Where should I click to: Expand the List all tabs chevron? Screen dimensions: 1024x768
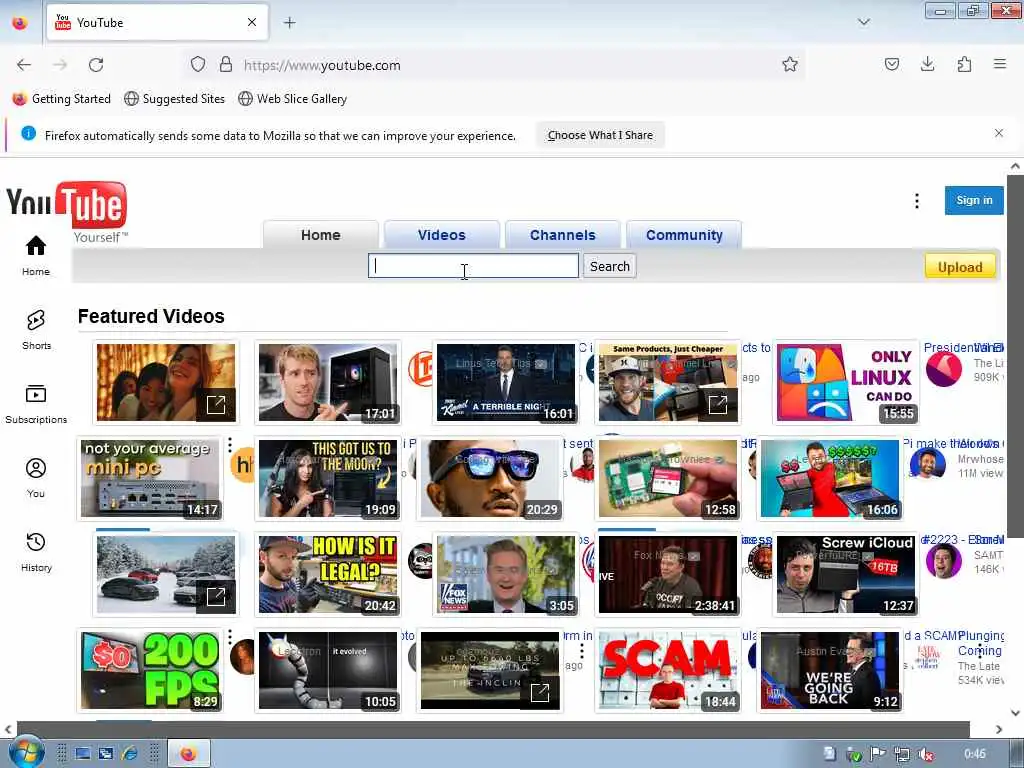click(863, 22)
